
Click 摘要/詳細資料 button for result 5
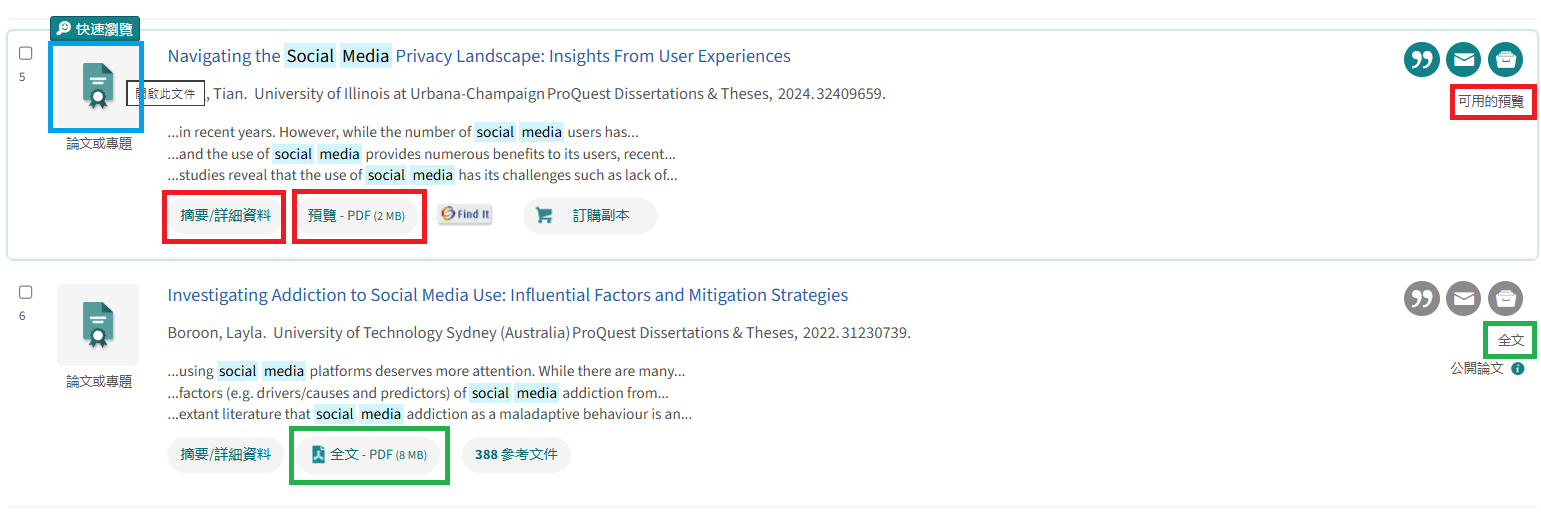click(x=225, y=215)
